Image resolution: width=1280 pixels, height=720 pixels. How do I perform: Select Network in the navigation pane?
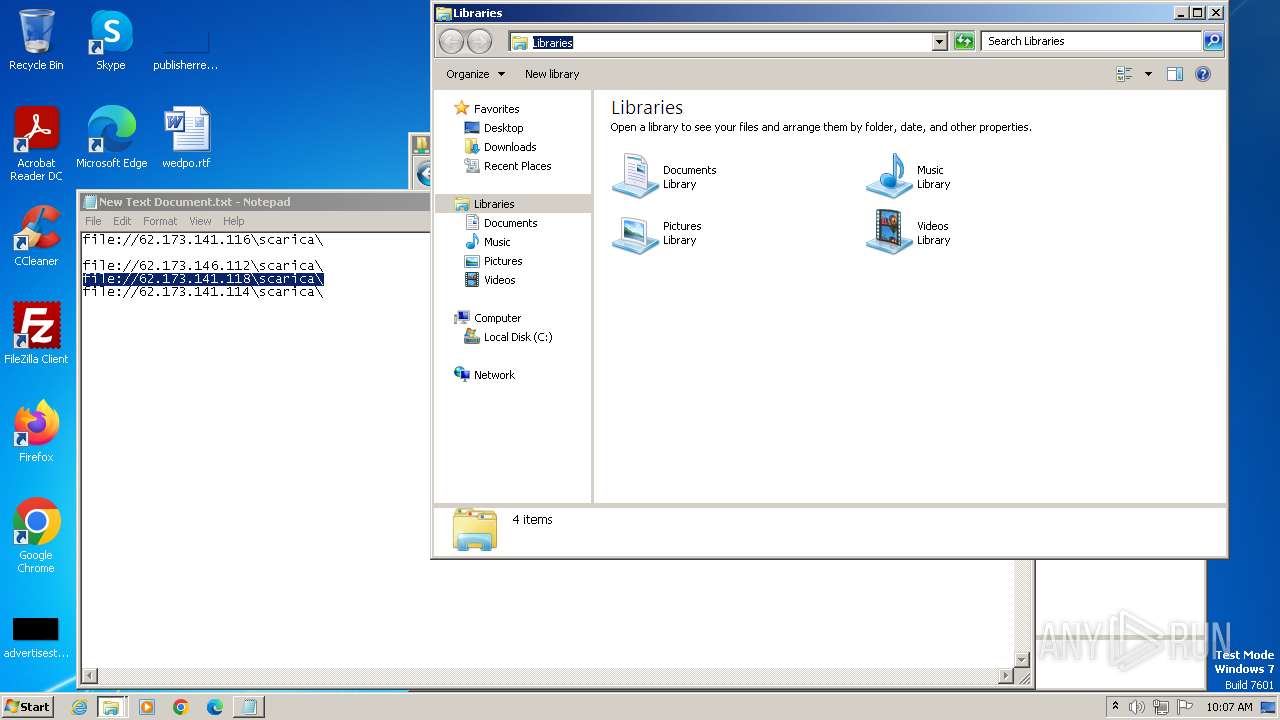click(494, 375)
